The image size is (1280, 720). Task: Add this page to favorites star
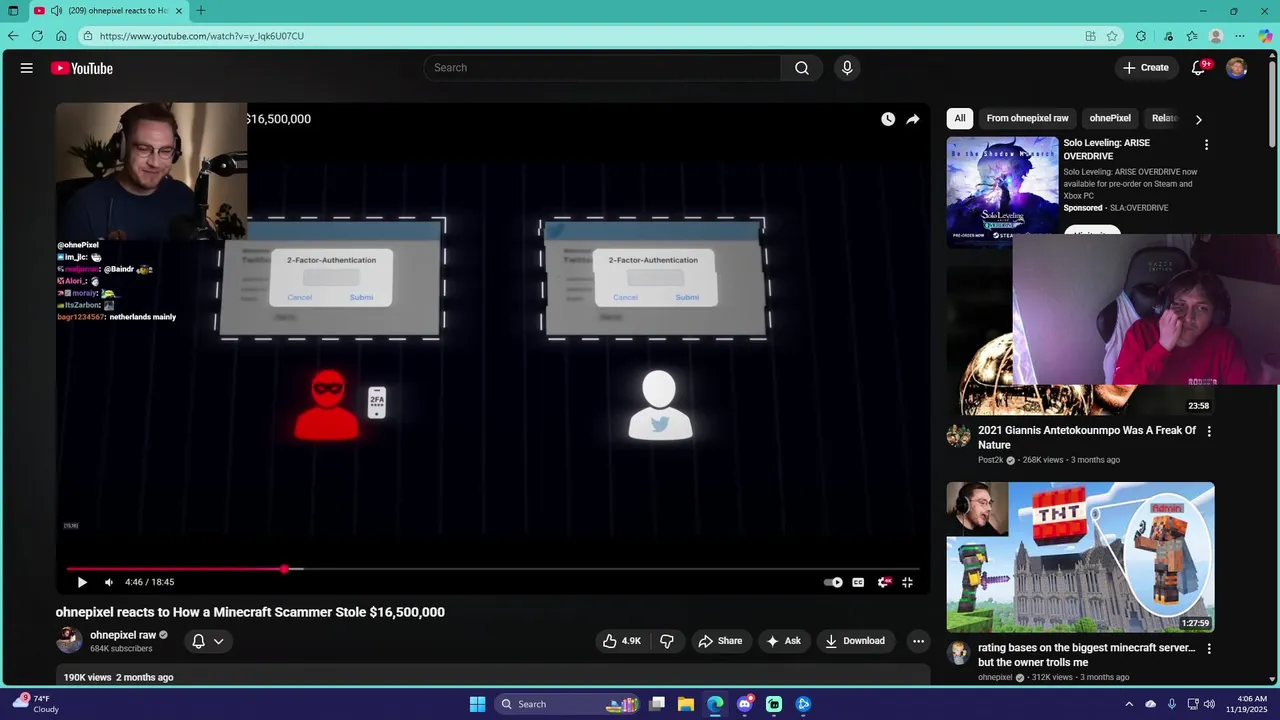point(1112,36)
